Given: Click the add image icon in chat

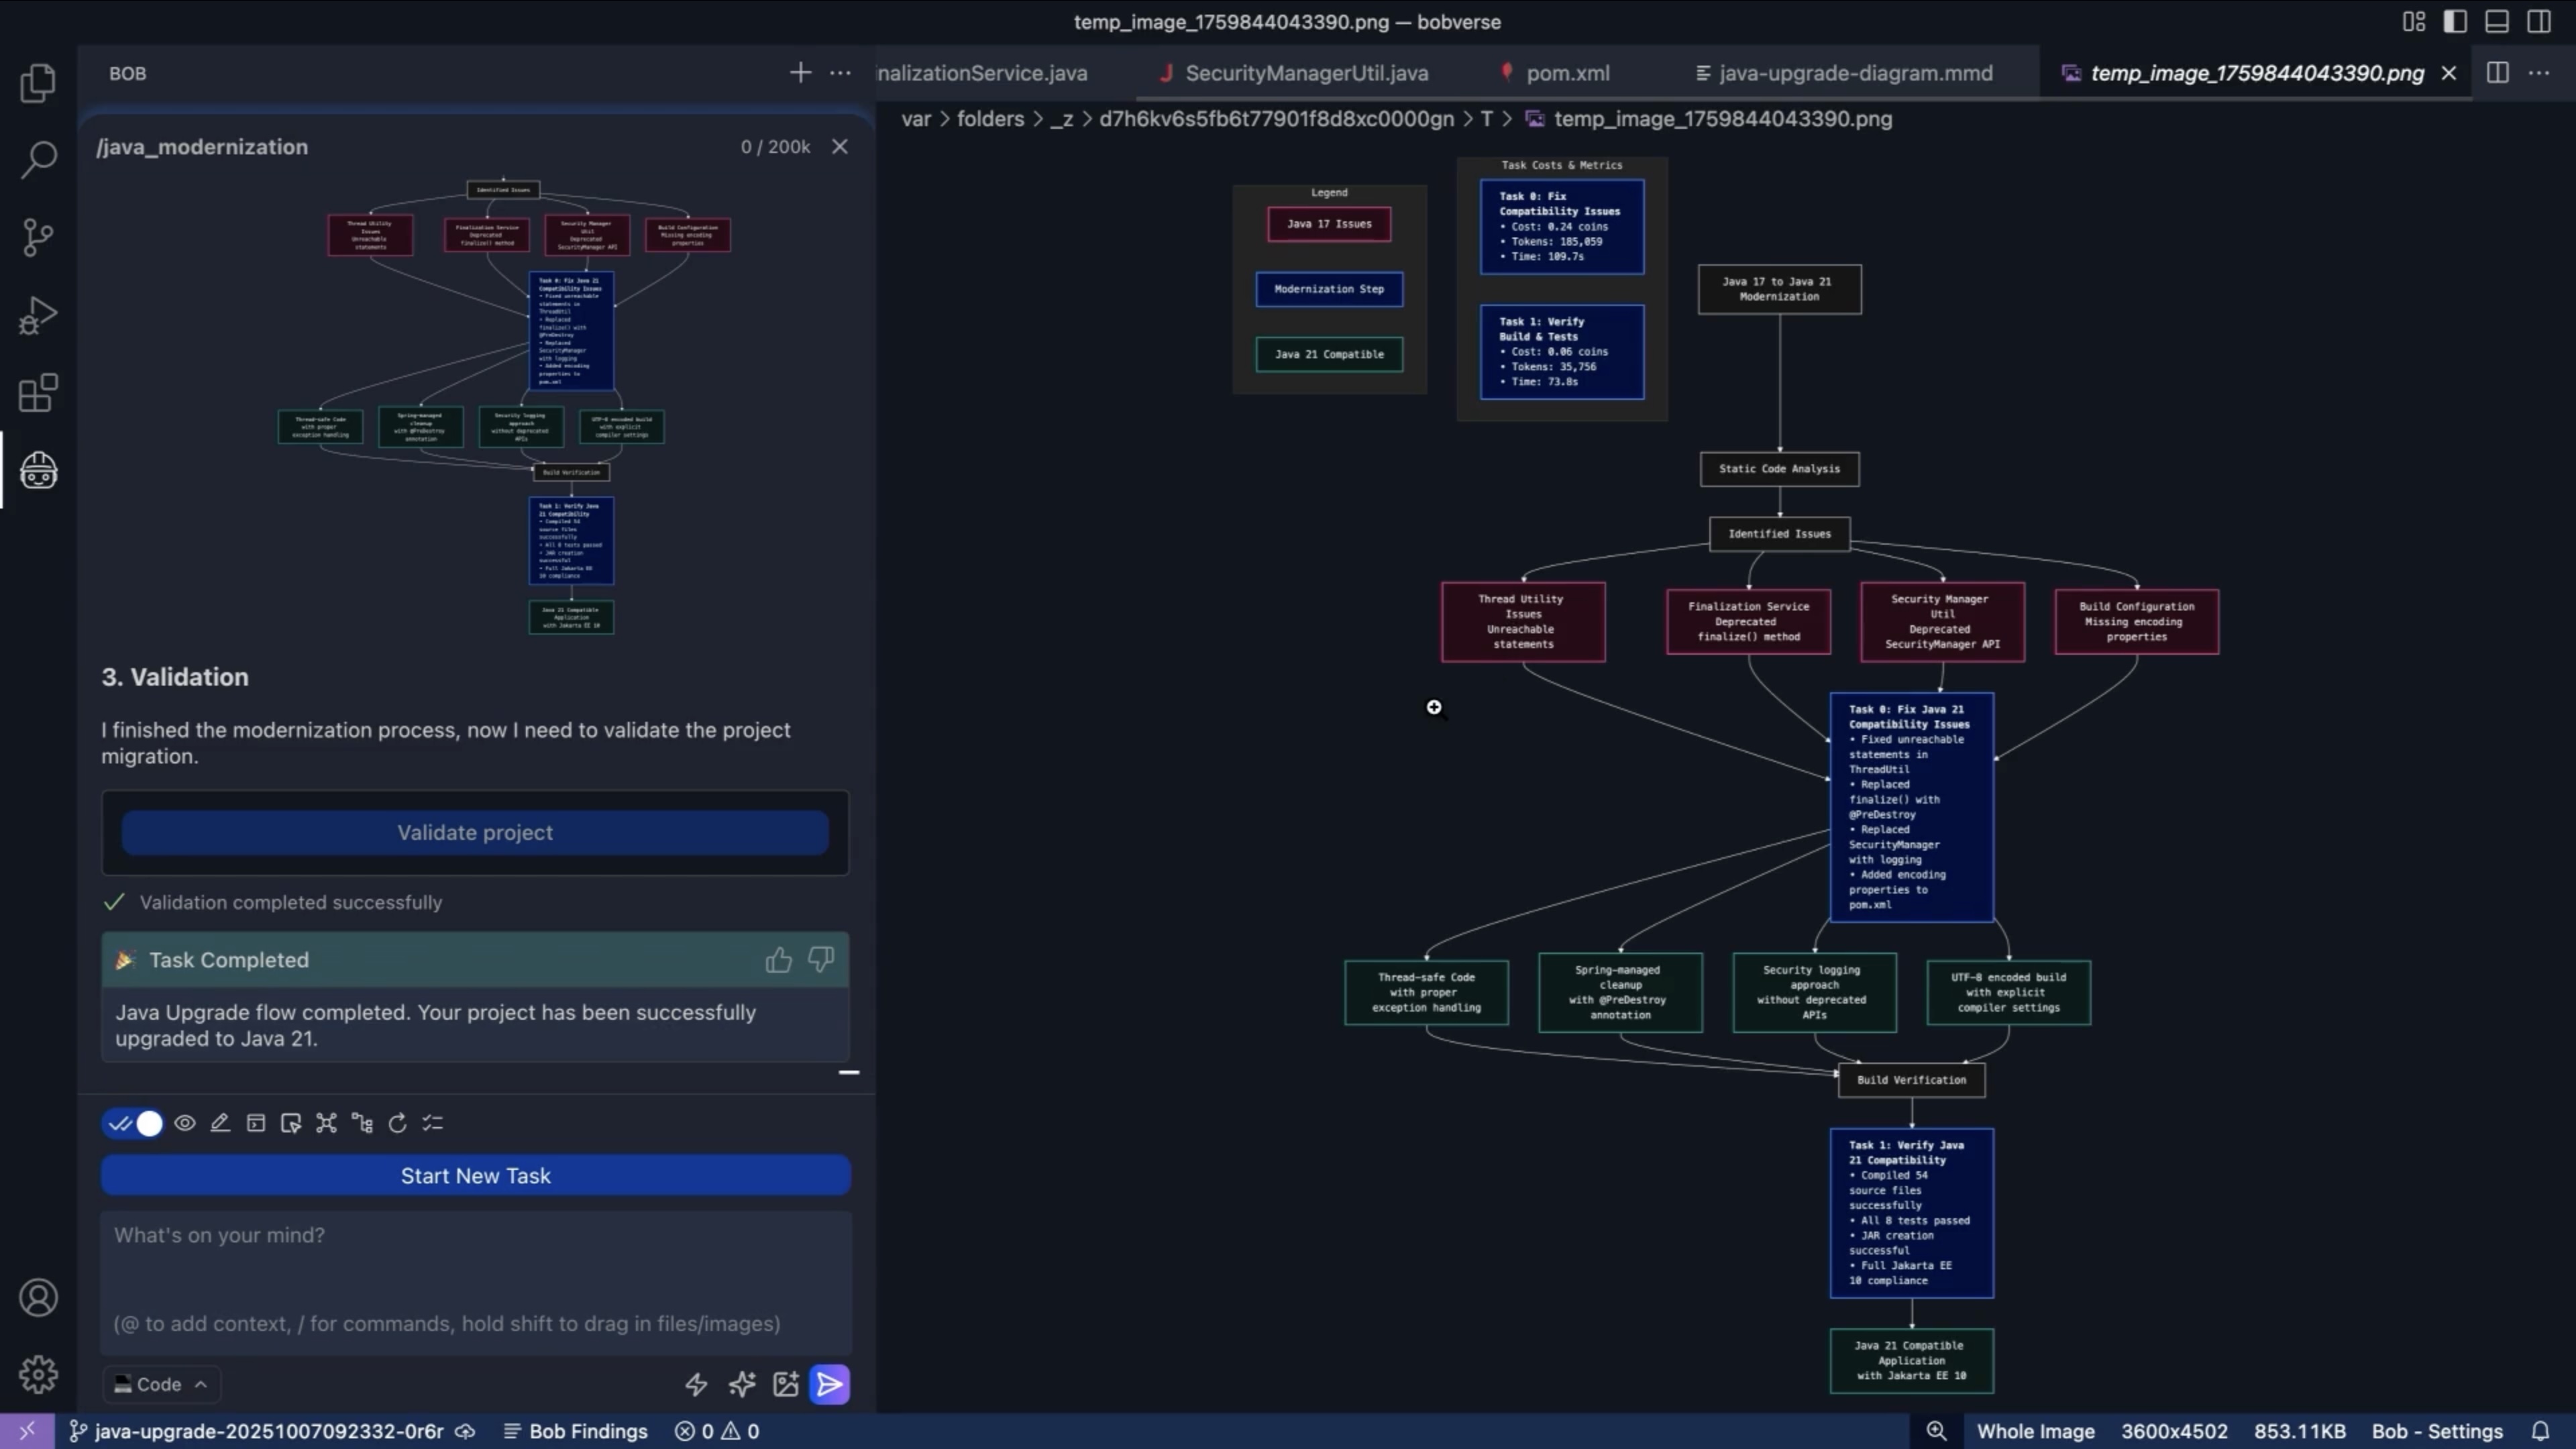Looking at the screenshot, I should 786,1384.
